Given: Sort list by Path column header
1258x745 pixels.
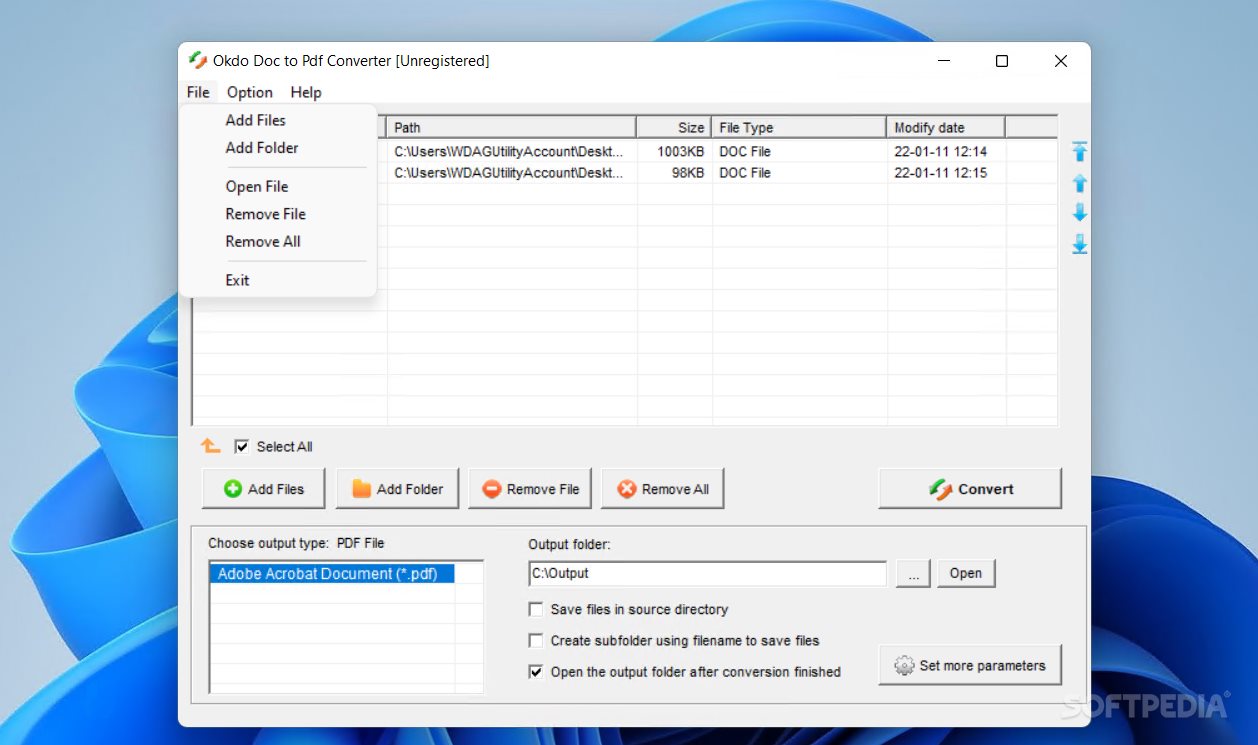Looking at the screenshot, I should click(511, 127).
